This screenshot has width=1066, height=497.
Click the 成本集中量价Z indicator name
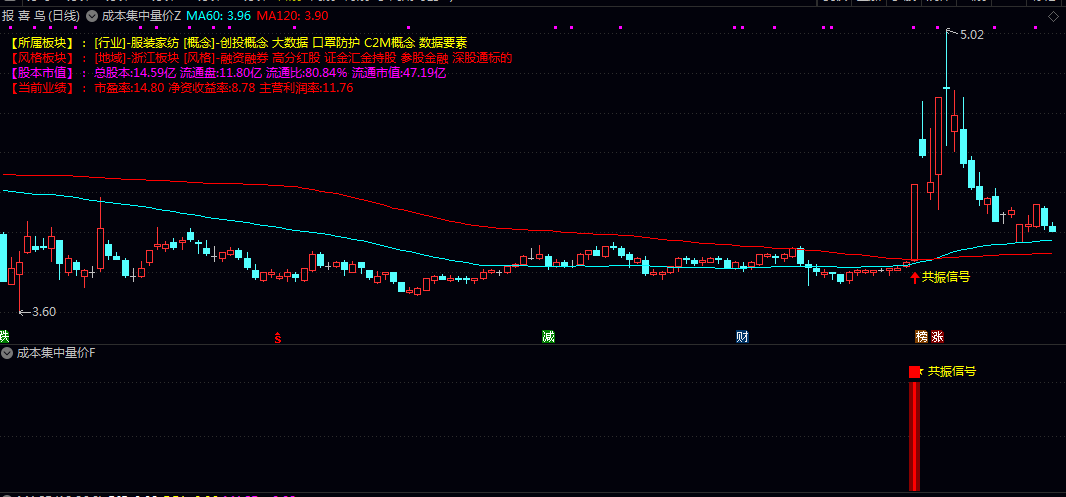[141, 15]
